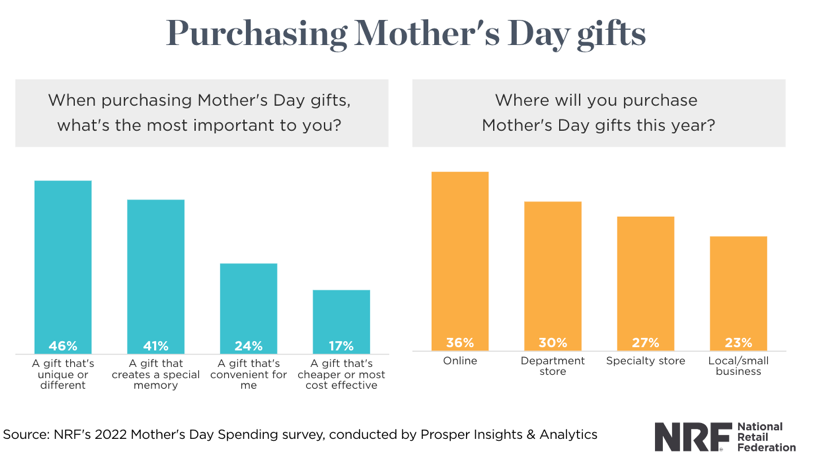Image resolution: width=817 pixels, height=474 pixels.
Task: Click the 24% teal bar
Action: click(248, 307)
